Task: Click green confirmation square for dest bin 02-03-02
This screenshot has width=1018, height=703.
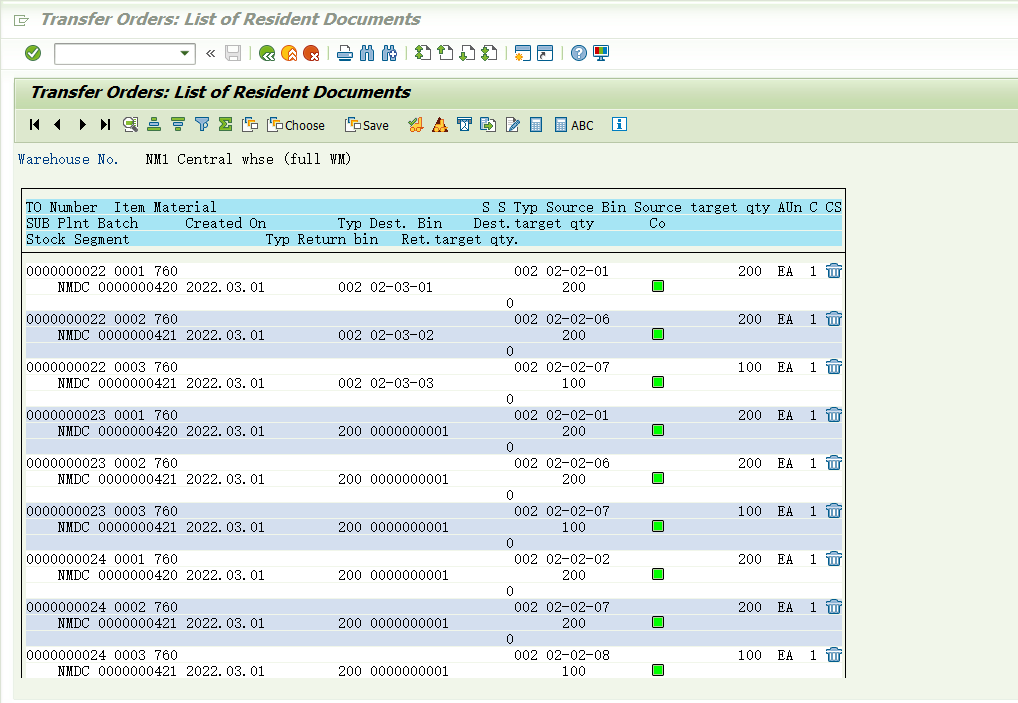Action: (x=658, y=334)
